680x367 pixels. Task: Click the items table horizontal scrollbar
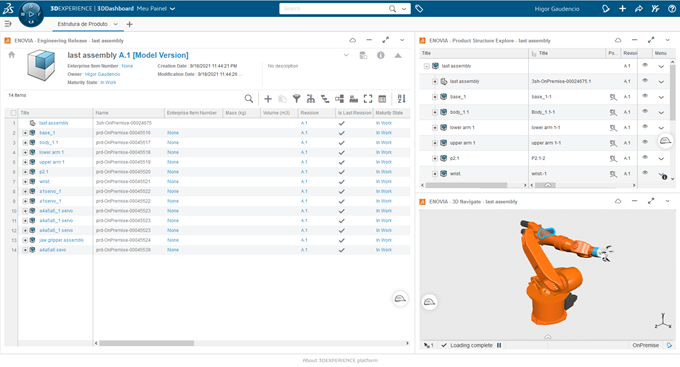coord(147,343)
